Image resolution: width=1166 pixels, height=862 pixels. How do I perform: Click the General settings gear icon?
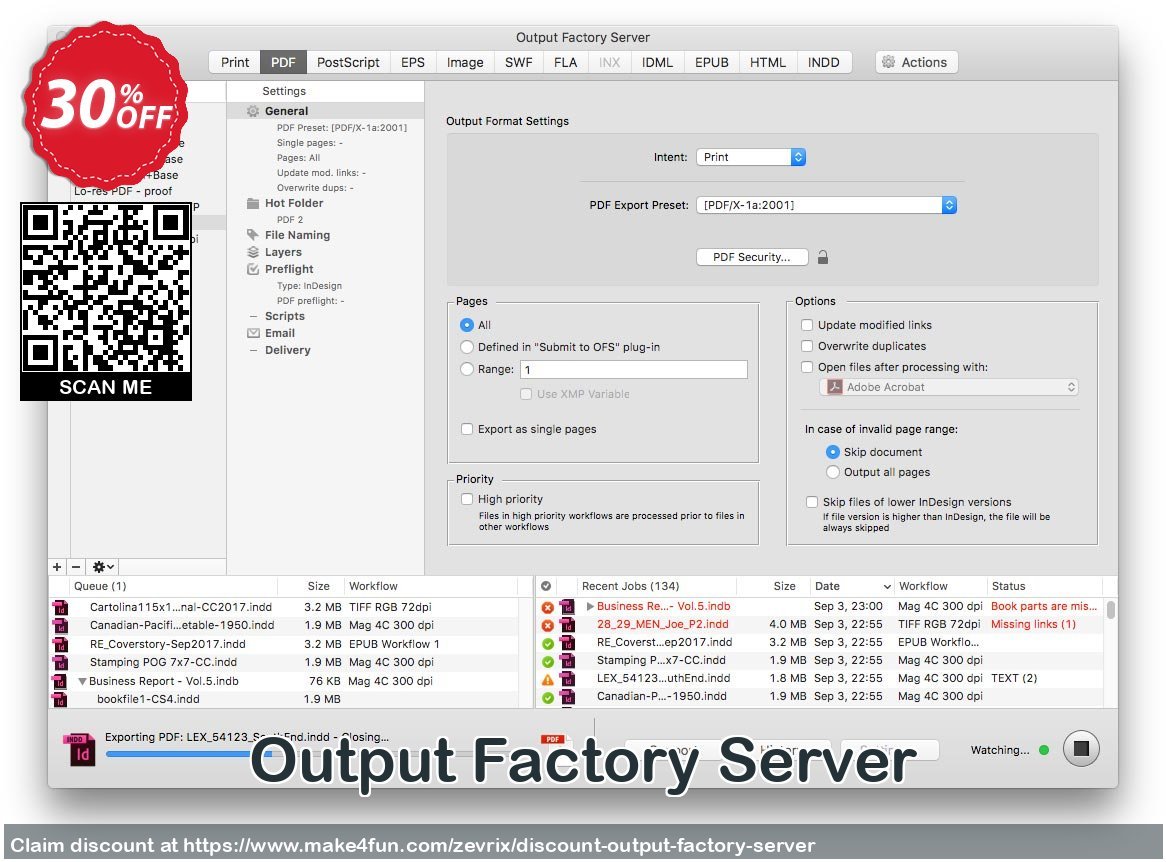[253, 111]
